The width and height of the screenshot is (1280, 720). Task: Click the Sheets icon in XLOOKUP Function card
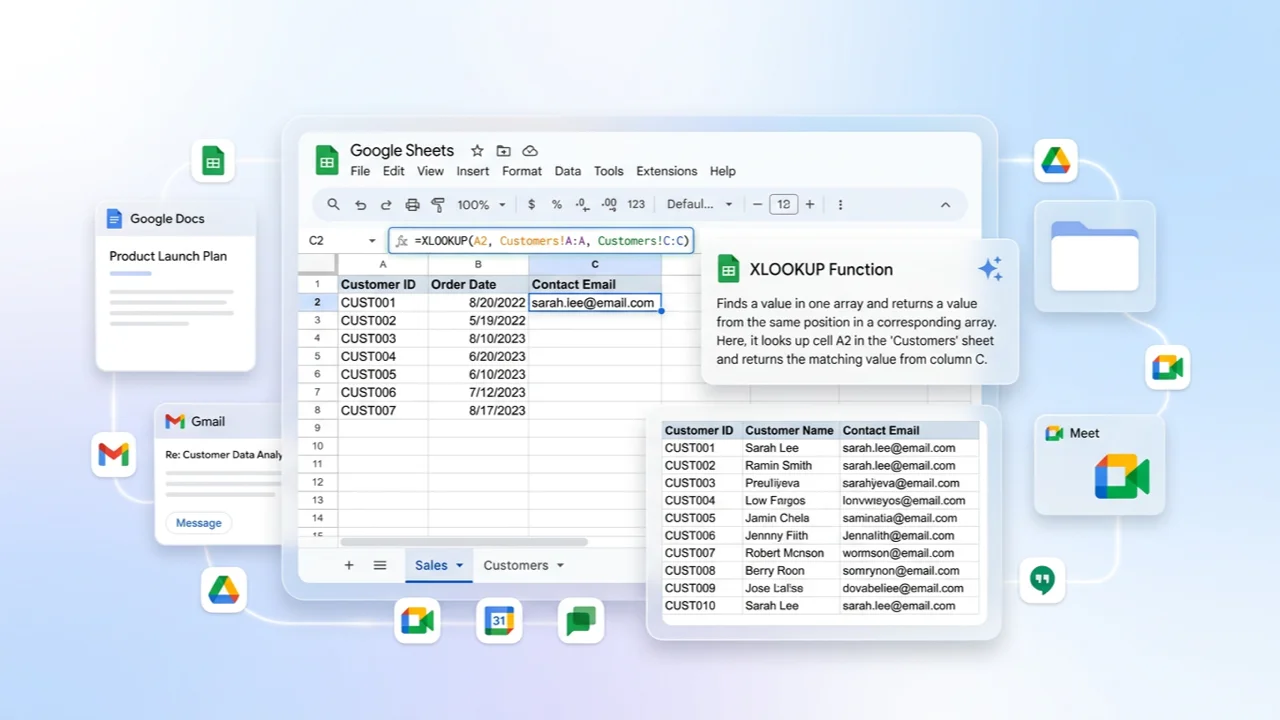tap(729, 269)
